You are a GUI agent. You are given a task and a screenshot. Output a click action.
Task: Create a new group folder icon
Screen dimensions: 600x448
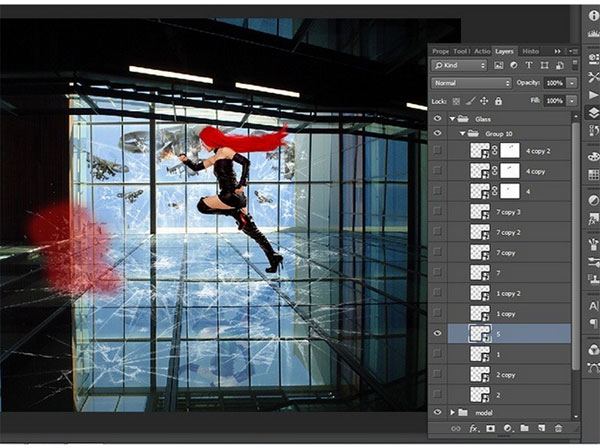pos(524,428)
